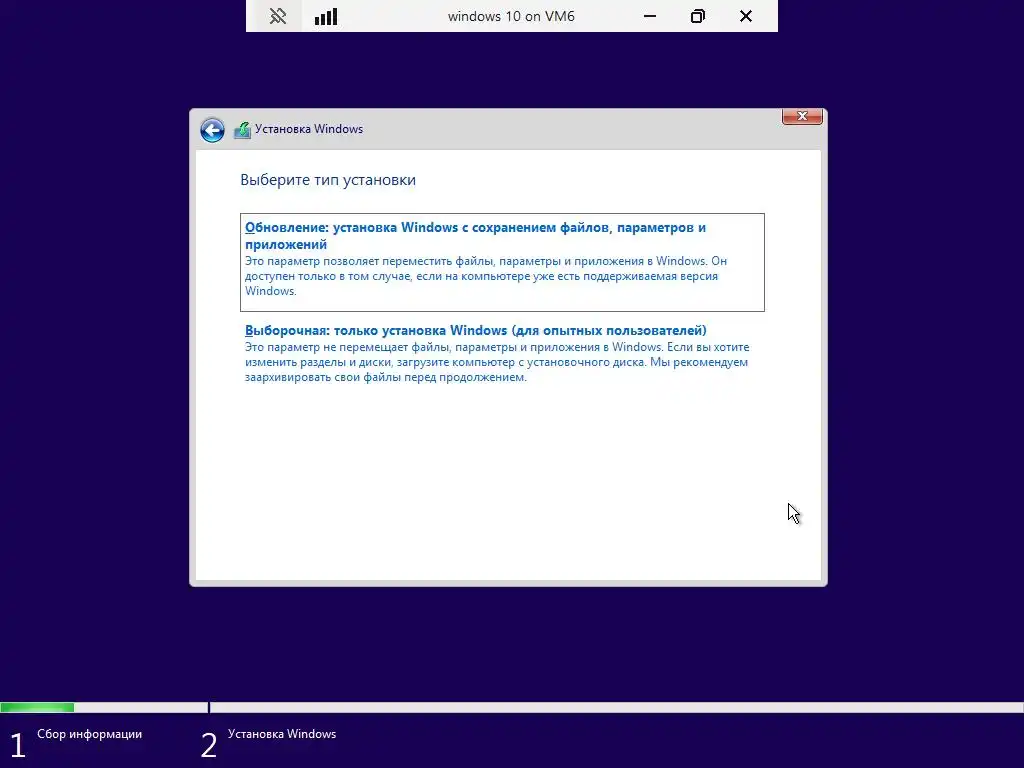The image size is (1024, 768).
Task: Close the windows 10 on VM6 connection
Action: (x=746, y=16)
